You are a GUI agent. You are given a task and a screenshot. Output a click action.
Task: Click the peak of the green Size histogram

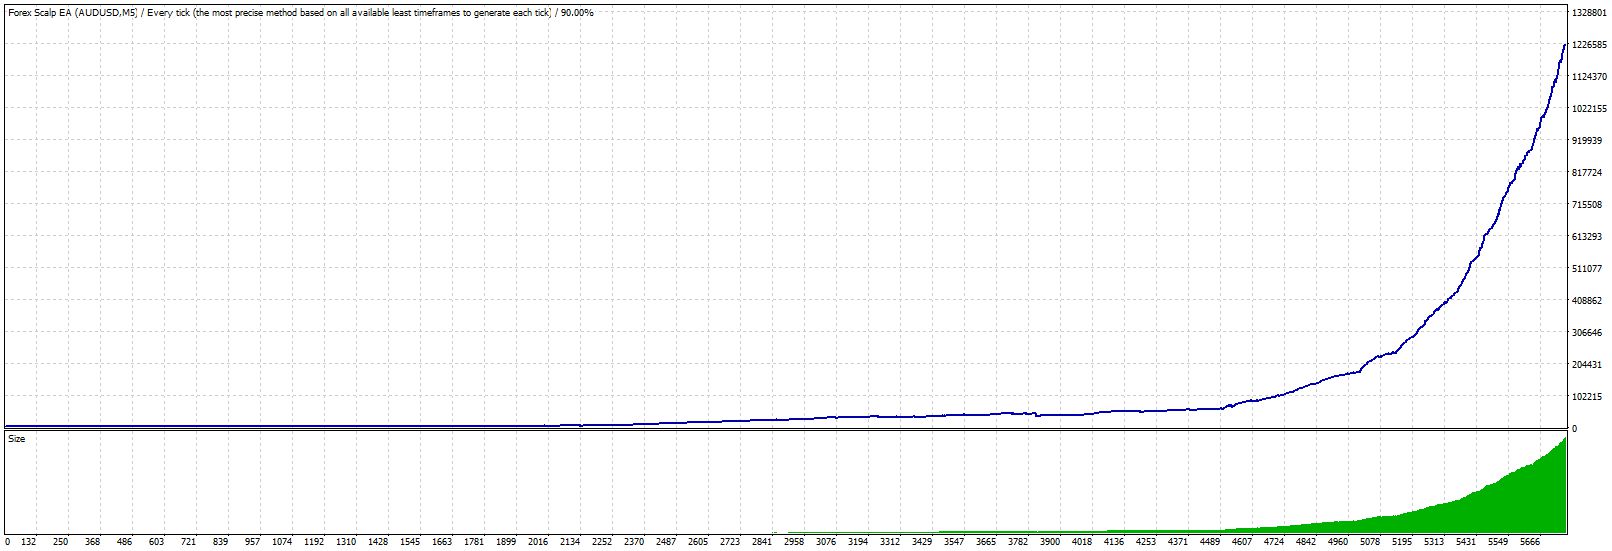(x=1565, y=438)
